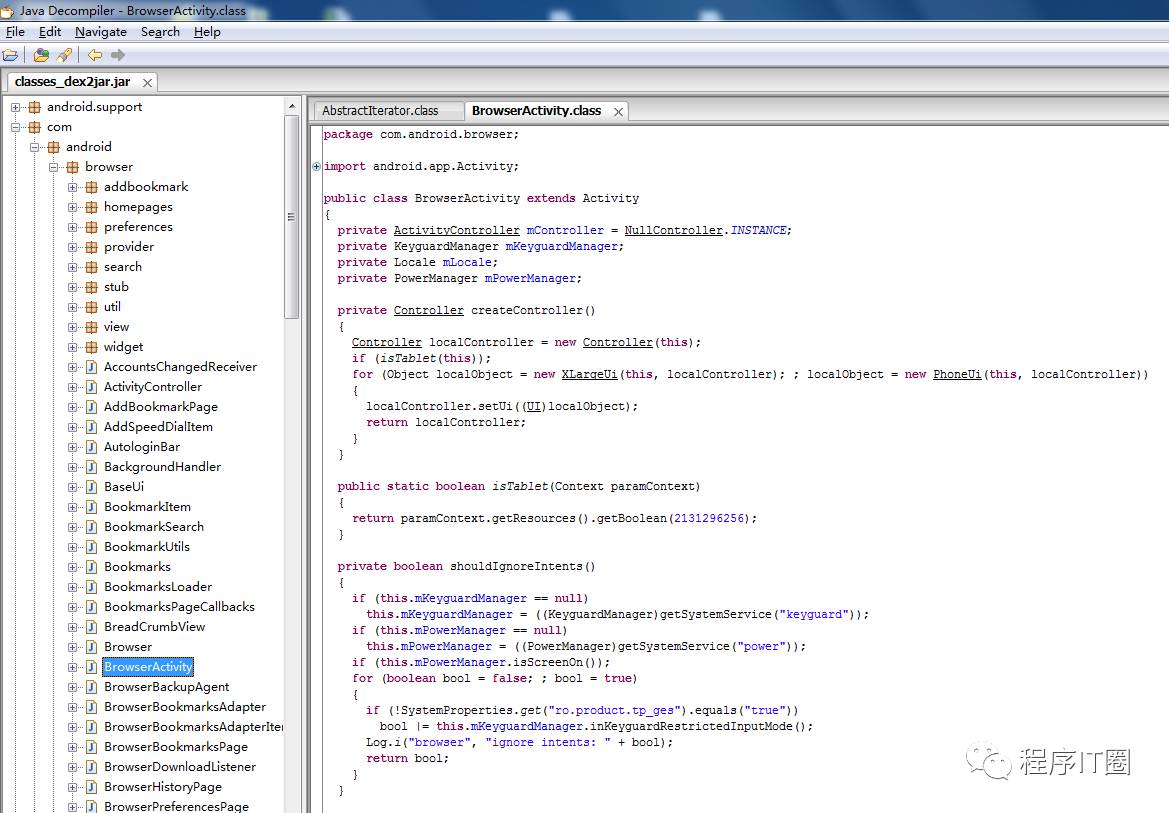Viewport: 1169px width, 813px height.
Task: Click the BaseUi class file icon
Action: point(91,487)
